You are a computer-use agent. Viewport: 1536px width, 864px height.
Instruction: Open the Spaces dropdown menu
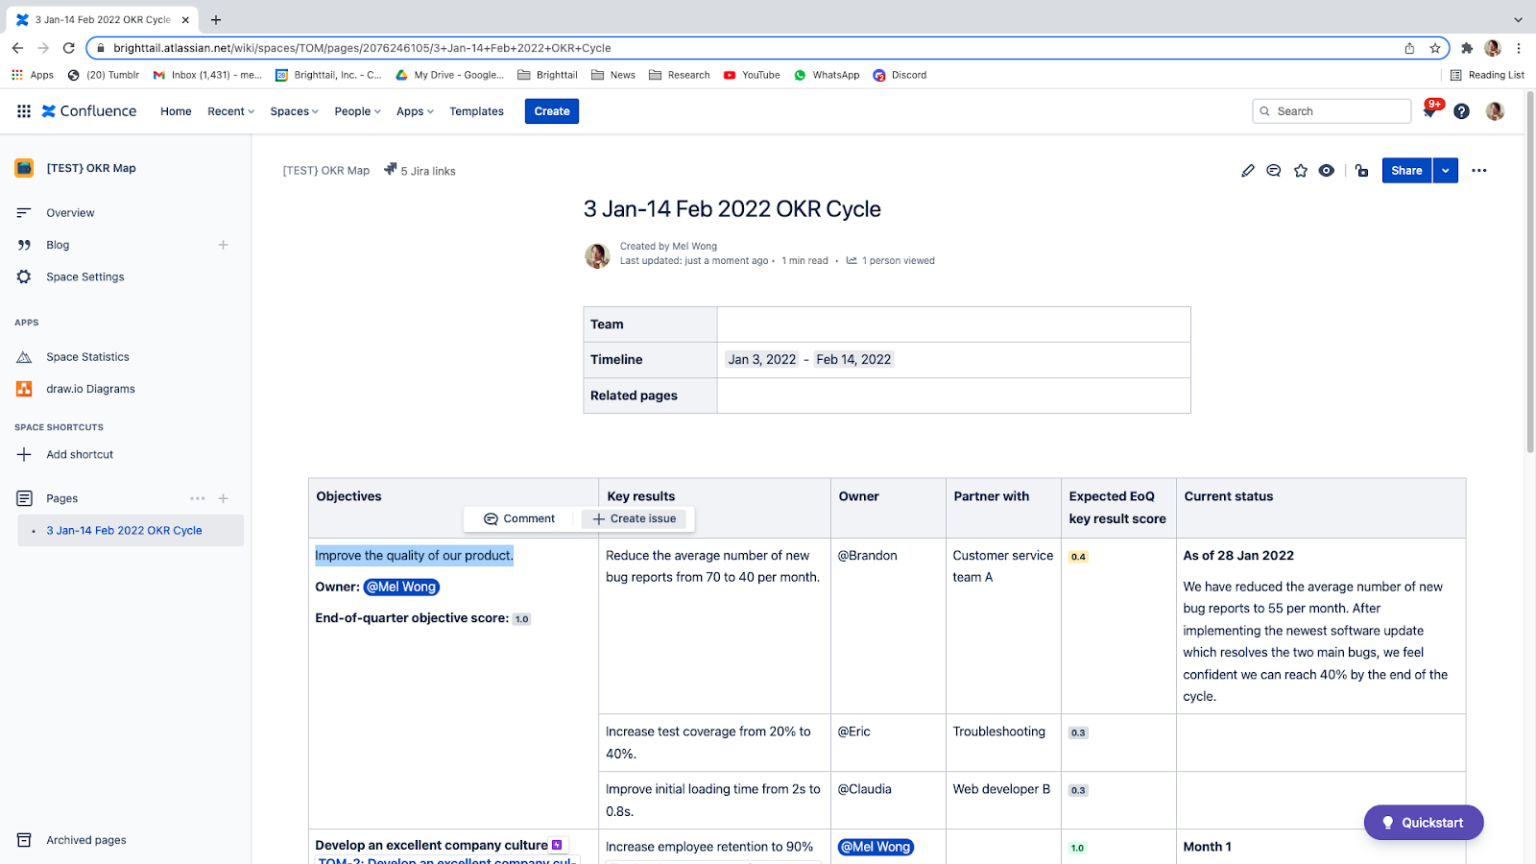293,111
